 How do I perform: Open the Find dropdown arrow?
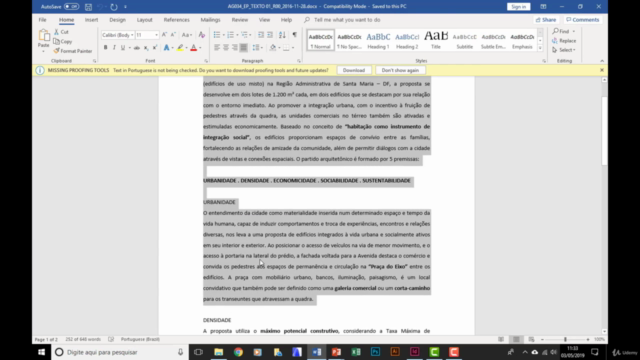573,31
